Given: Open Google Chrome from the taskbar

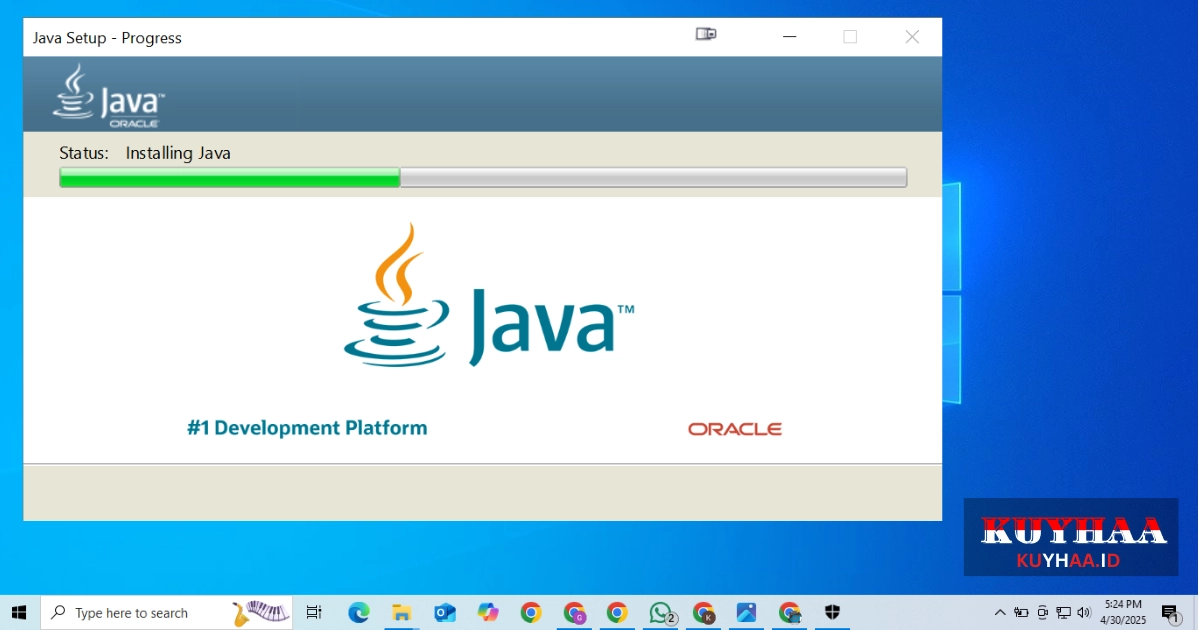Looking at the screenshot, I should pos(531,612).
